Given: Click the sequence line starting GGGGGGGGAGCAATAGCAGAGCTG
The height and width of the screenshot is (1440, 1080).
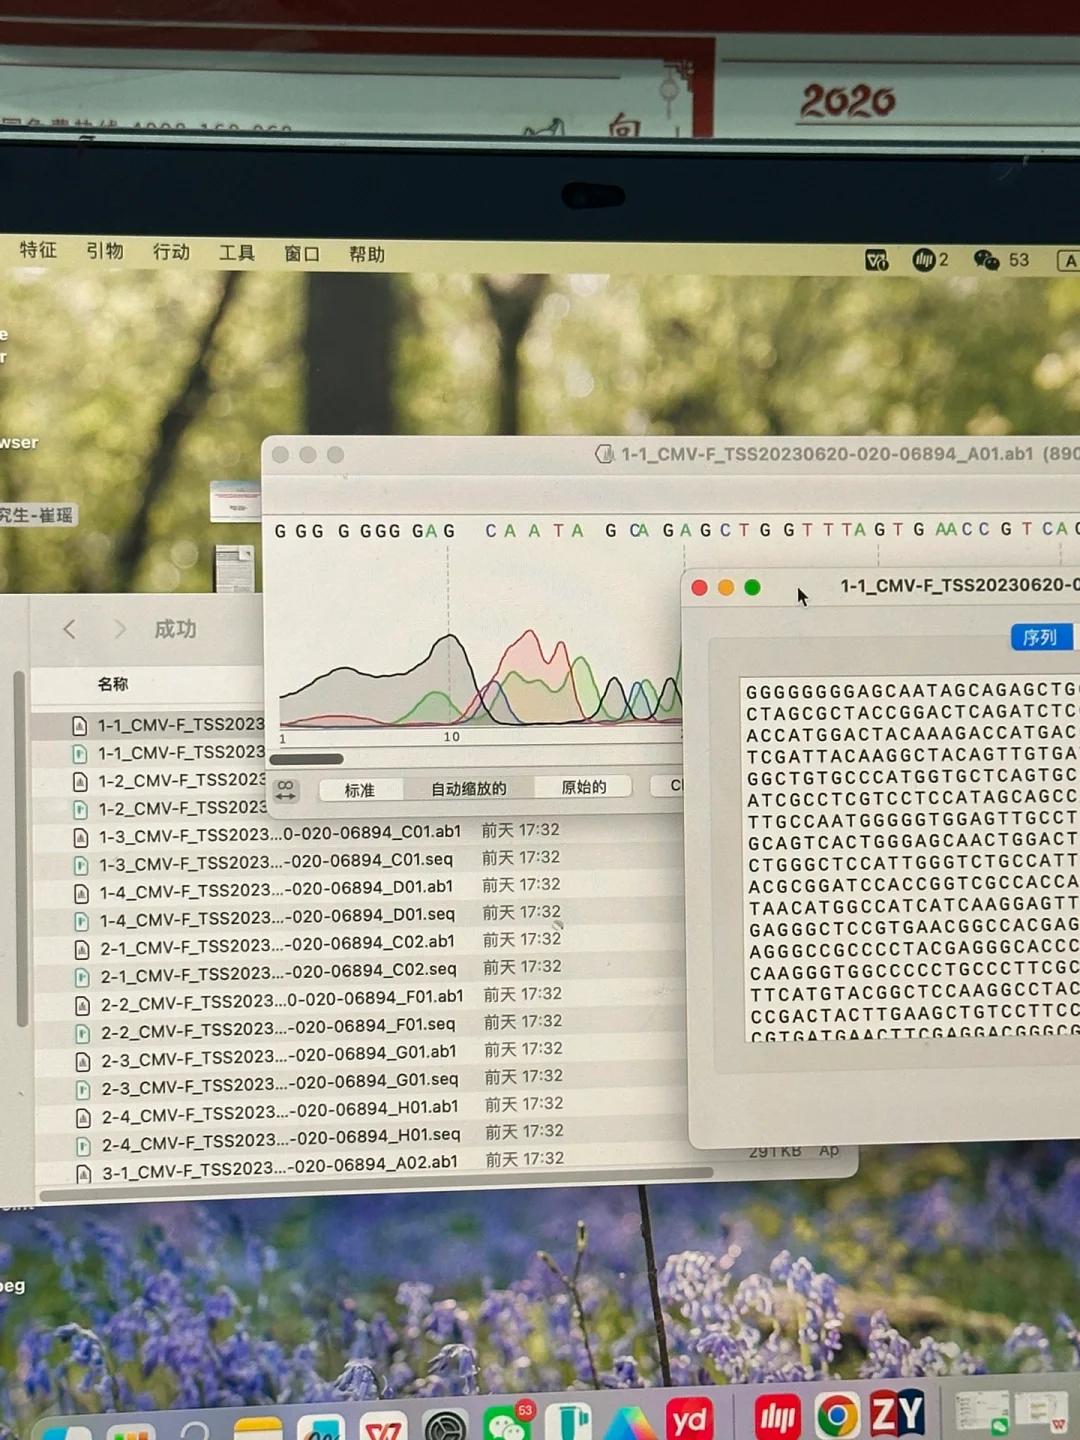Looking at the screenshot, I should coord(911,691).
